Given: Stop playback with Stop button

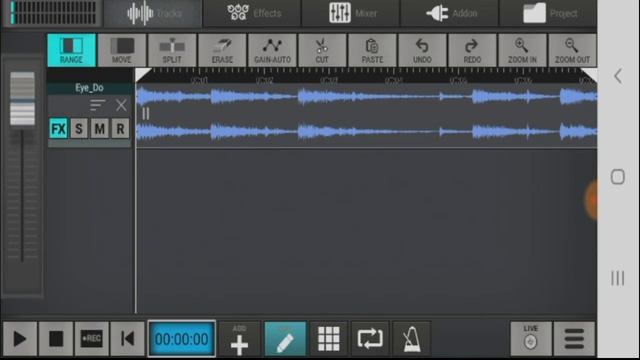Looking at the screenshot, I should pyautogui.click(x=56, y=339).
